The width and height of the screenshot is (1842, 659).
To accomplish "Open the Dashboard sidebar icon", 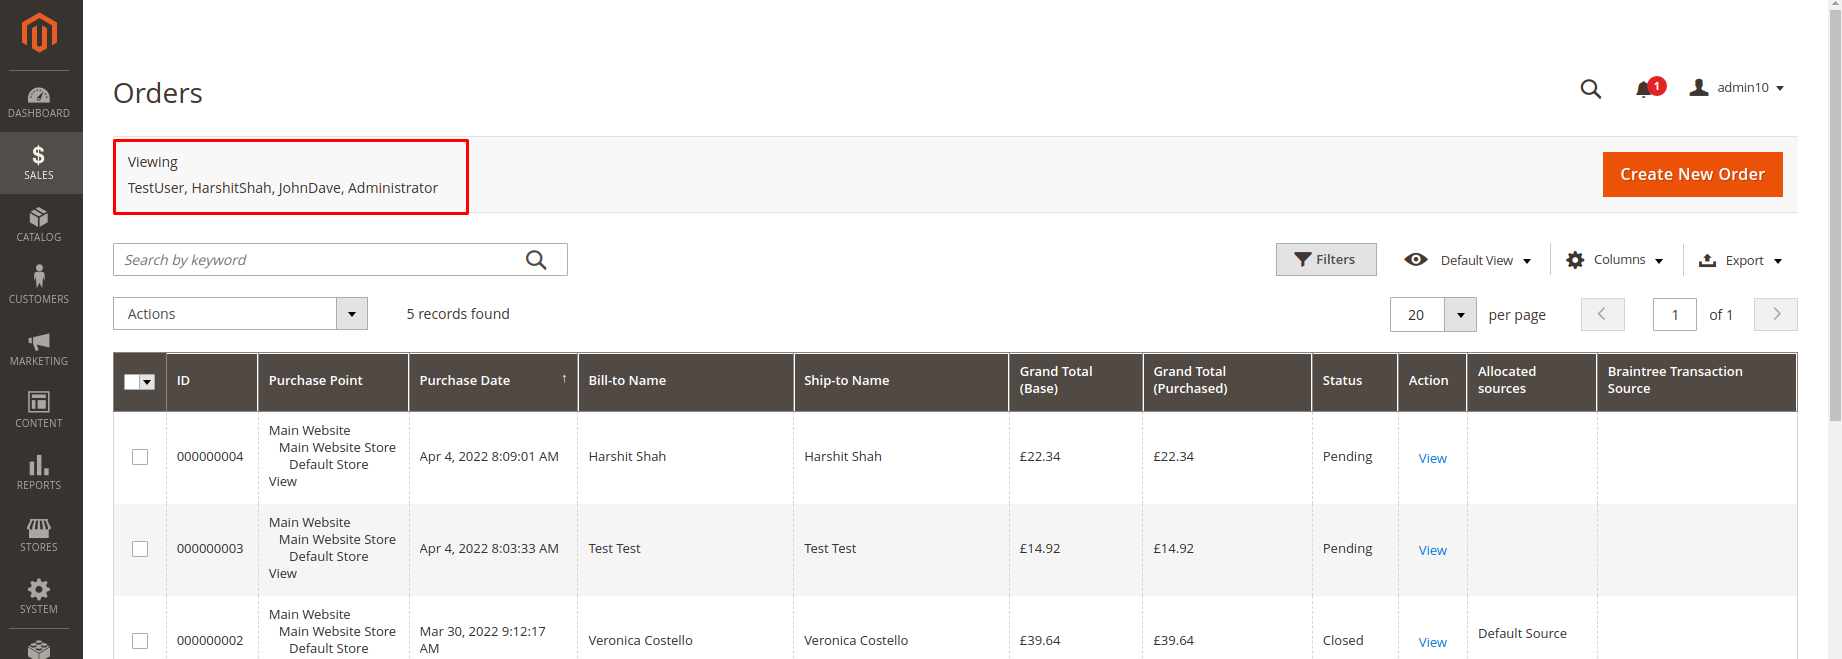I will click(x=39, y=102).
